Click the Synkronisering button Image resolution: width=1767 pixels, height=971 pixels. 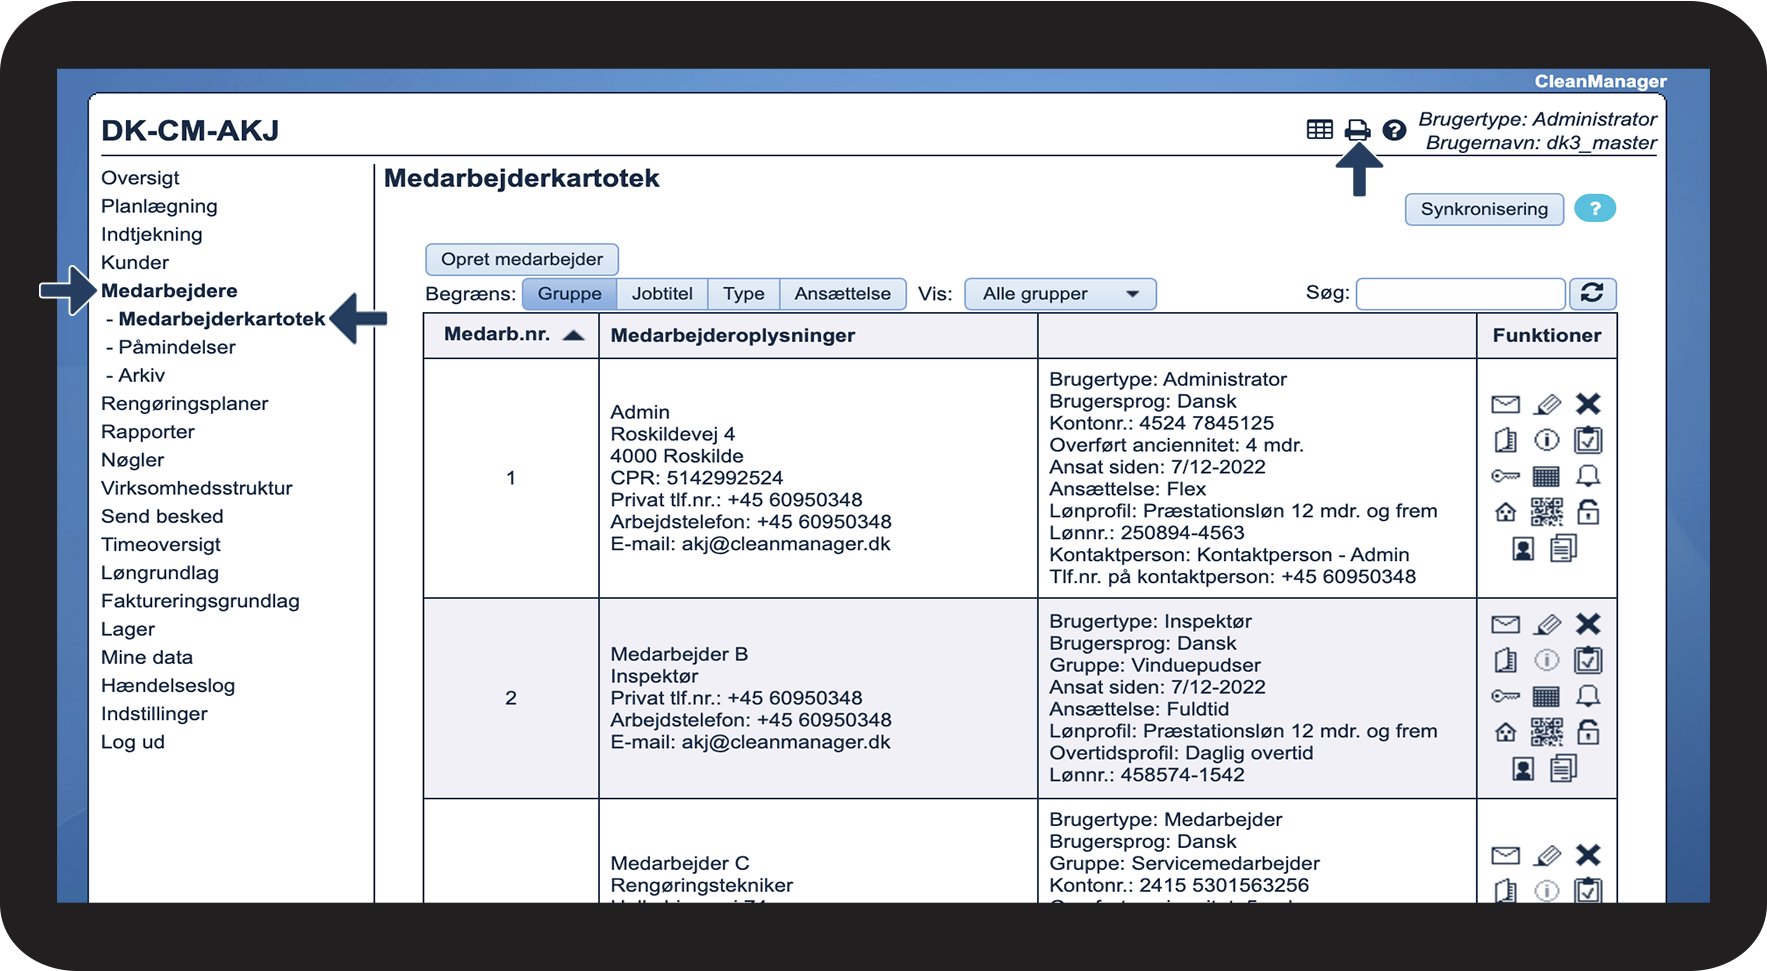click(x=1484, y=209)
